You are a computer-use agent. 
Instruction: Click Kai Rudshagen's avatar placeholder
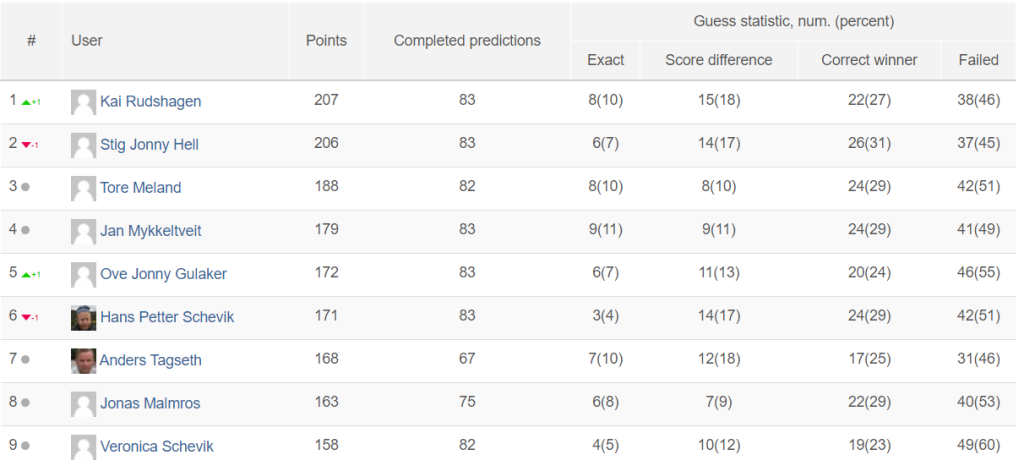point(84,102)
